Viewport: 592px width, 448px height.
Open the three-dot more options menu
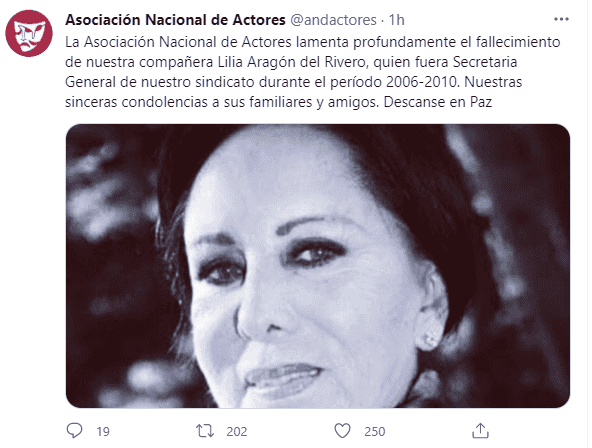pos(561,19)
